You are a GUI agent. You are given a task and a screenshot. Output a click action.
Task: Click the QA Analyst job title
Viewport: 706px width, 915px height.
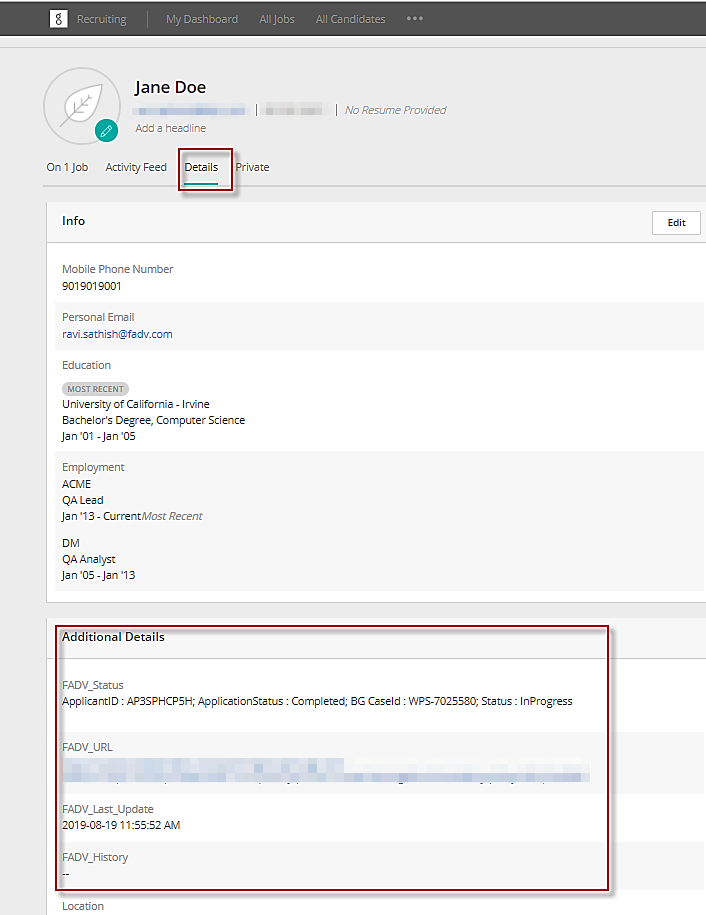[x=89, y=559]
